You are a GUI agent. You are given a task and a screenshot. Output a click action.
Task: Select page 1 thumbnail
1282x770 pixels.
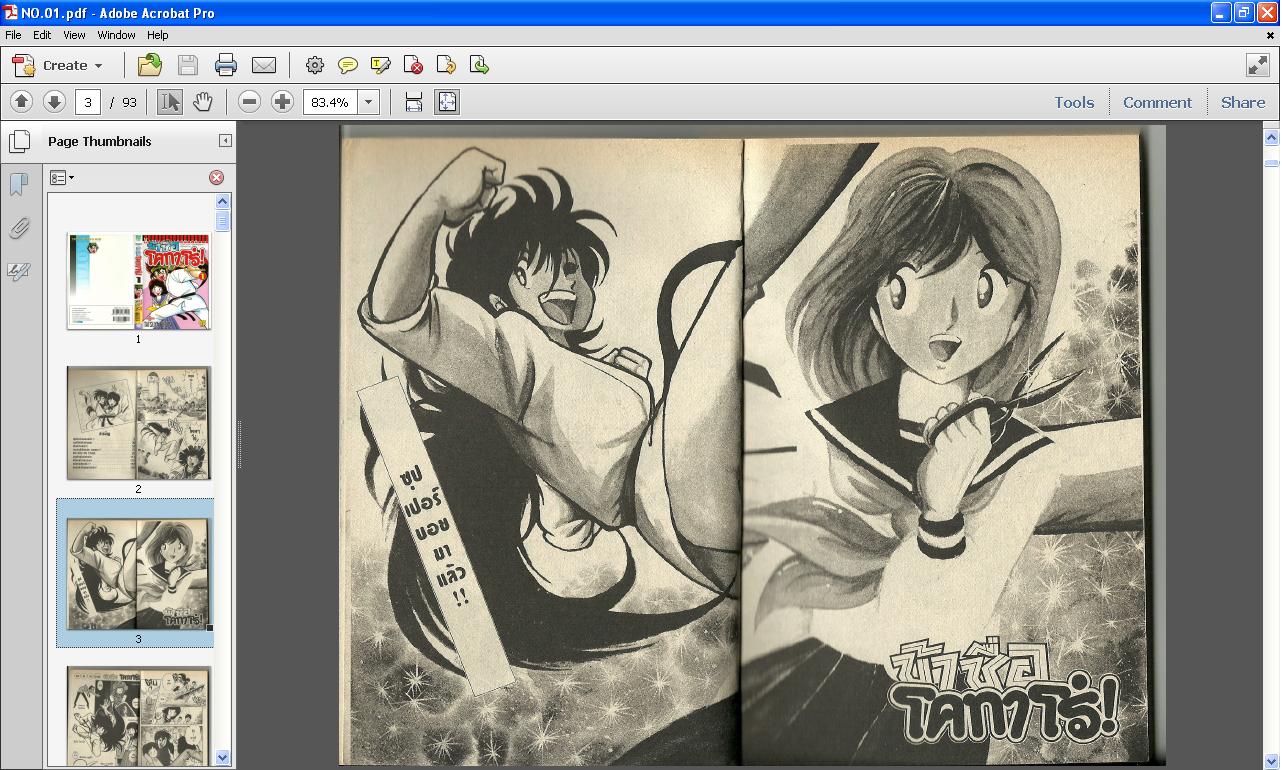pyautogui.click(x=138, y=281)
